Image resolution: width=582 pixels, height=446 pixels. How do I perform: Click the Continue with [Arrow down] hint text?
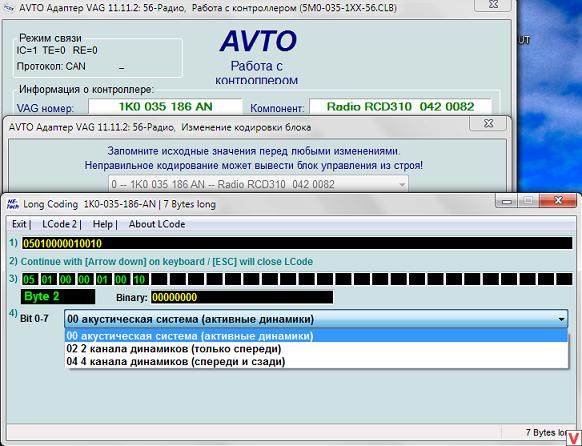(167, 262)
